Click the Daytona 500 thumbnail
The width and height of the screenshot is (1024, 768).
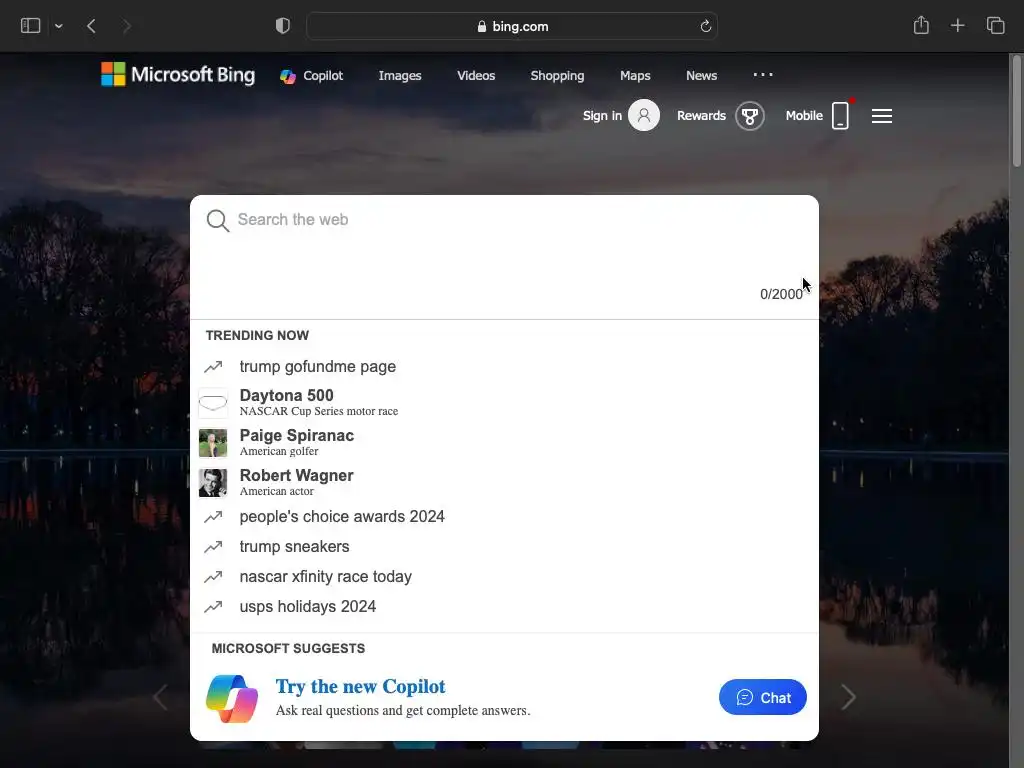tap(213, 403)
